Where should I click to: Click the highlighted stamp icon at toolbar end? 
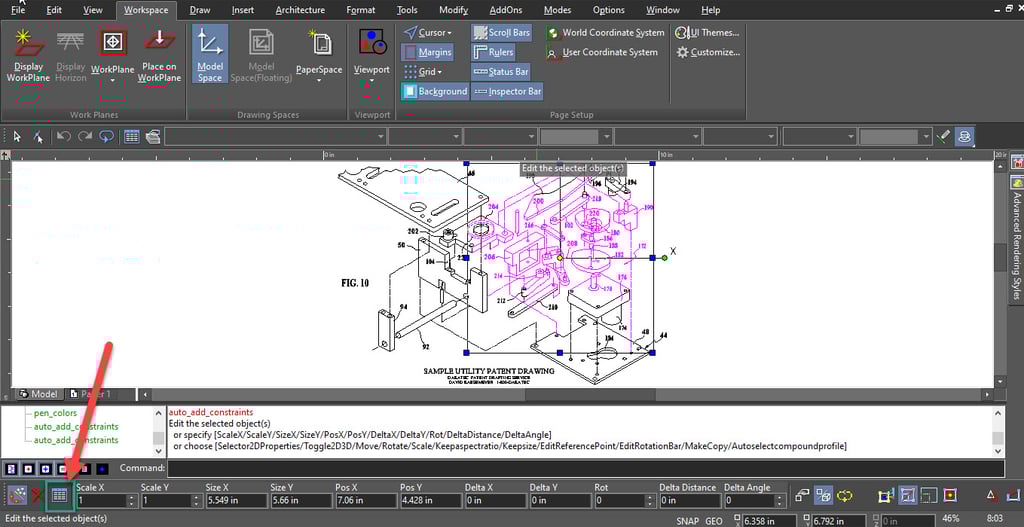click(965, 136)
